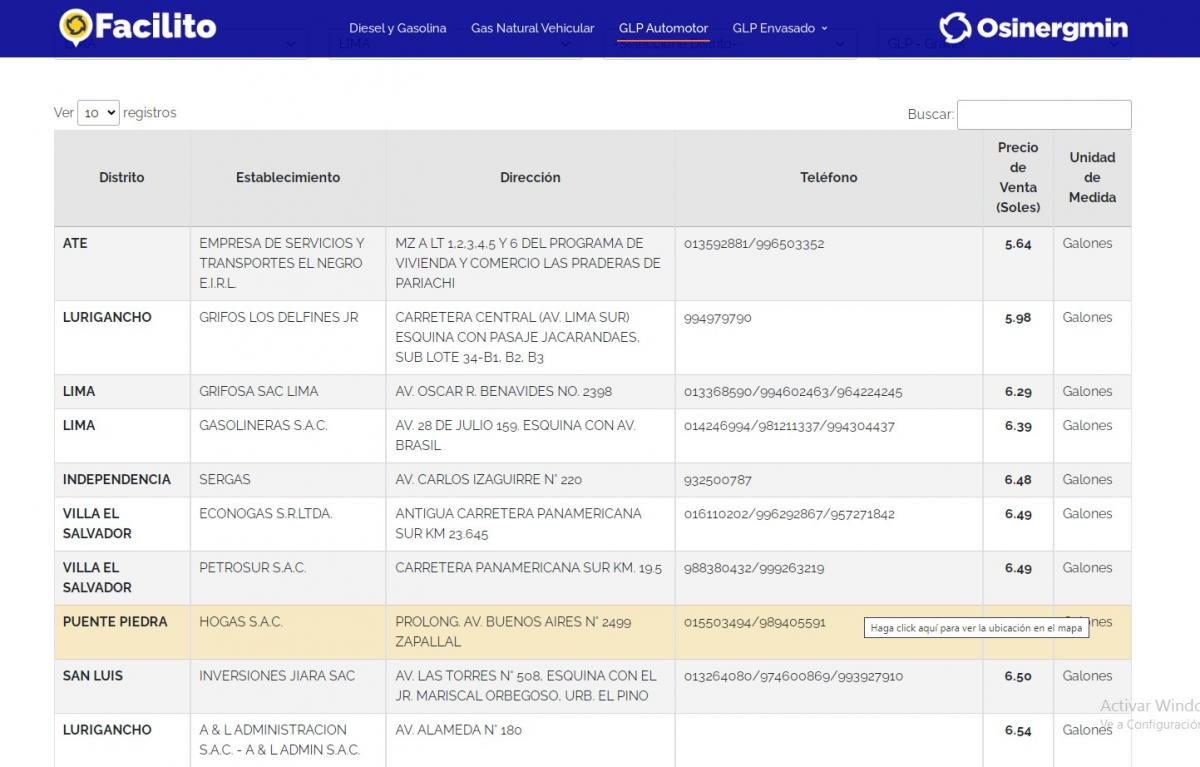Click Antigua Carretera Panamericana Sur KM 23.645
Viewport: 1200px width, 767px height.
pyautogui.click(x=518, y=524)
